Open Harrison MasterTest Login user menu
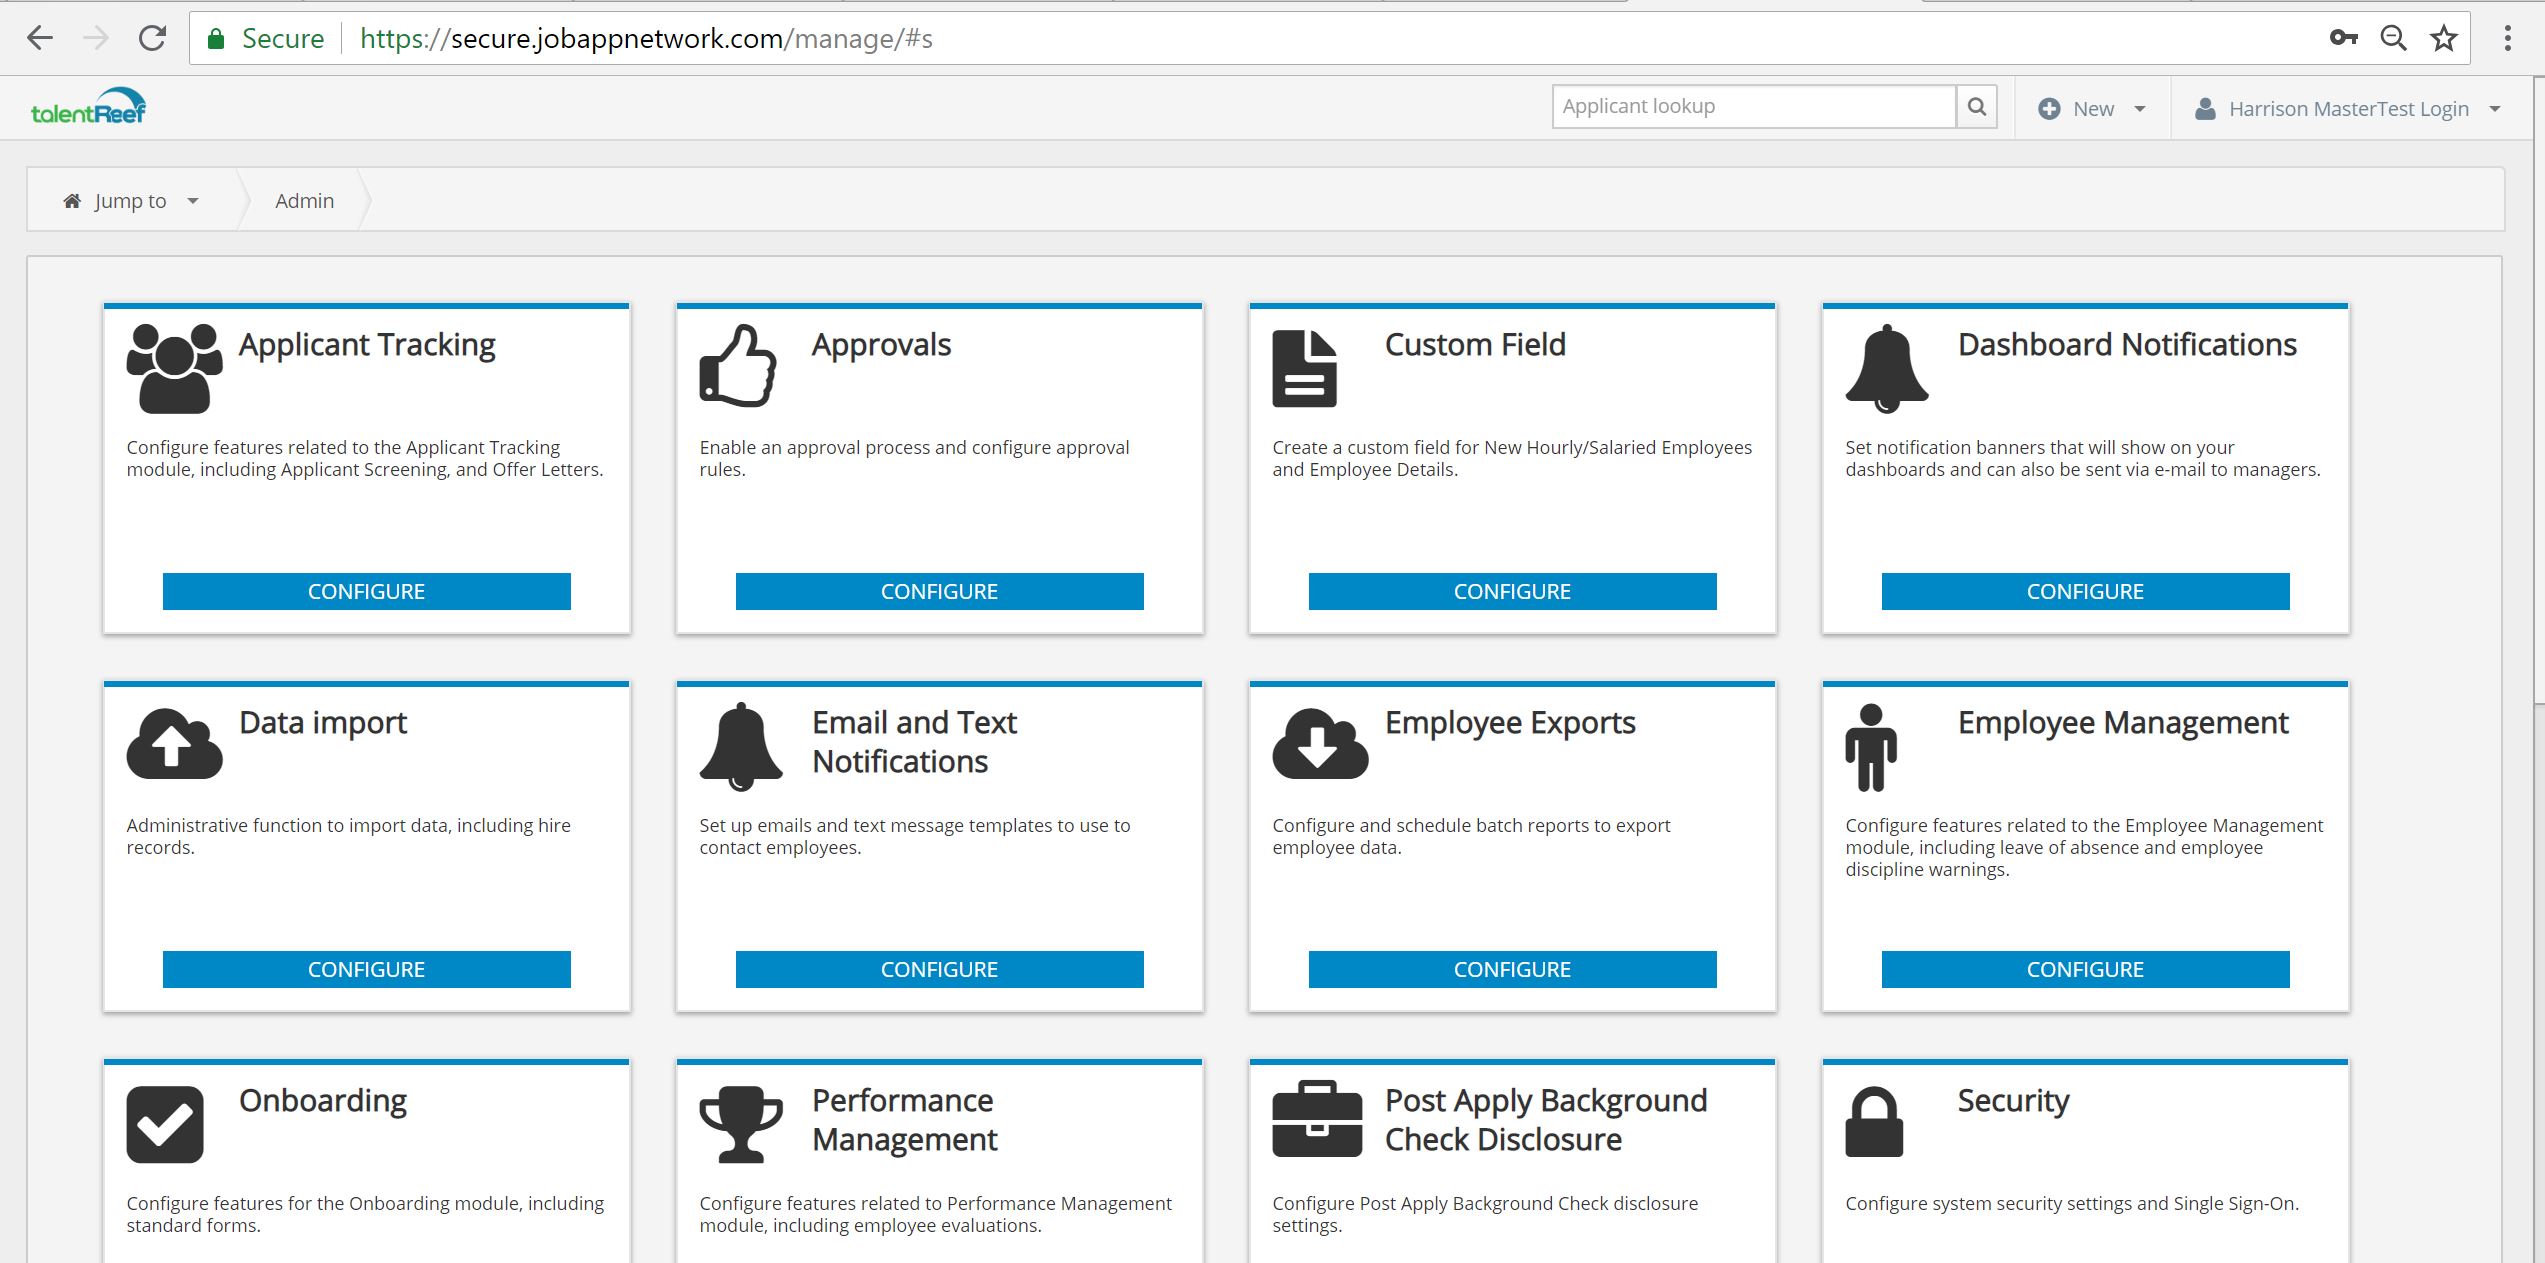2545x1263 pixels. 2347,109
